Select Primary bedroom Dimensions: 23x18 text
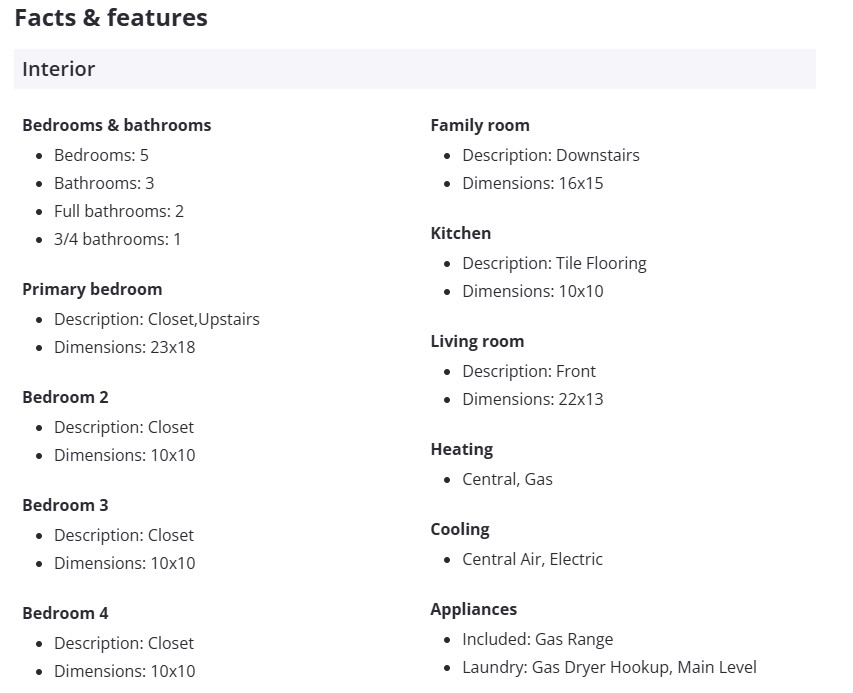853x693 pixels. [x=125, y=347]
